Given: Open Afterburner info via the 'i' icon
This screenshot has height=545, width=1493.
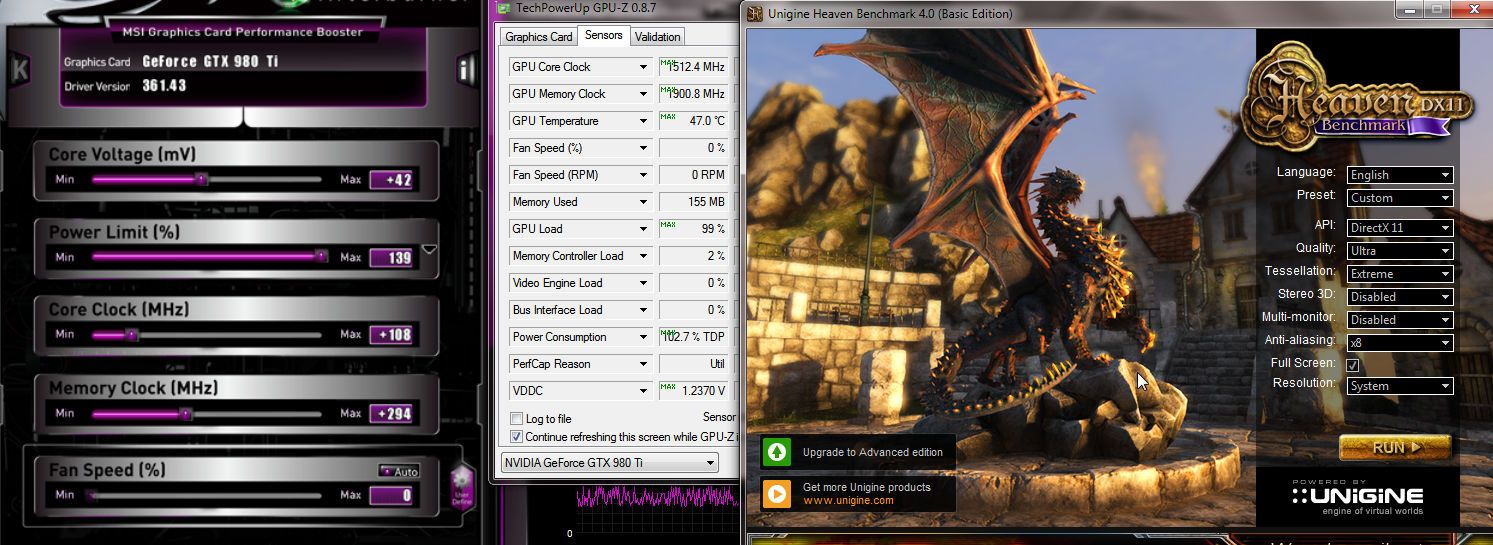Looking at the screenshot, I should tap(466, 69).
